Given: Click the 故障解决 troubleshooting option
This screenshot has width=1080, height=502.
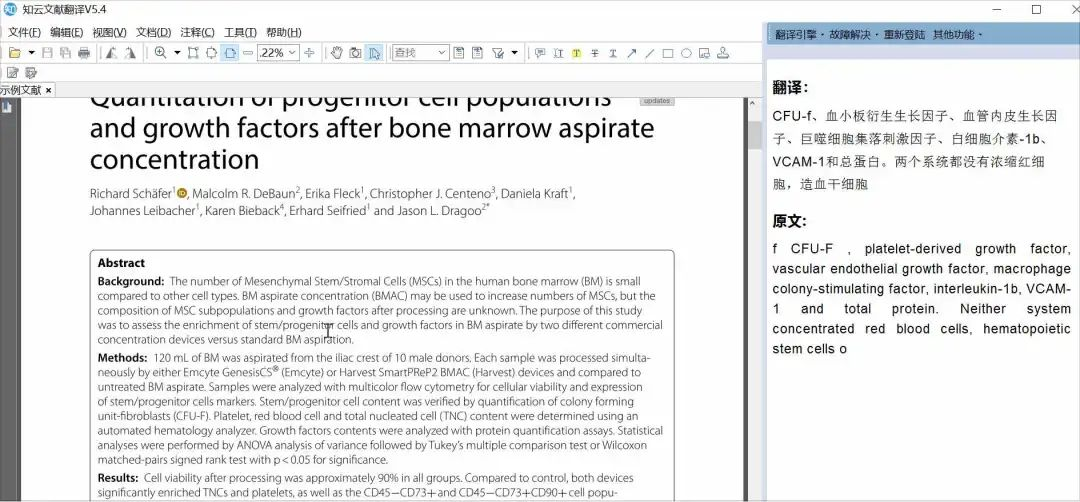Looking at the screenshot, I should (x=849, y=34).
